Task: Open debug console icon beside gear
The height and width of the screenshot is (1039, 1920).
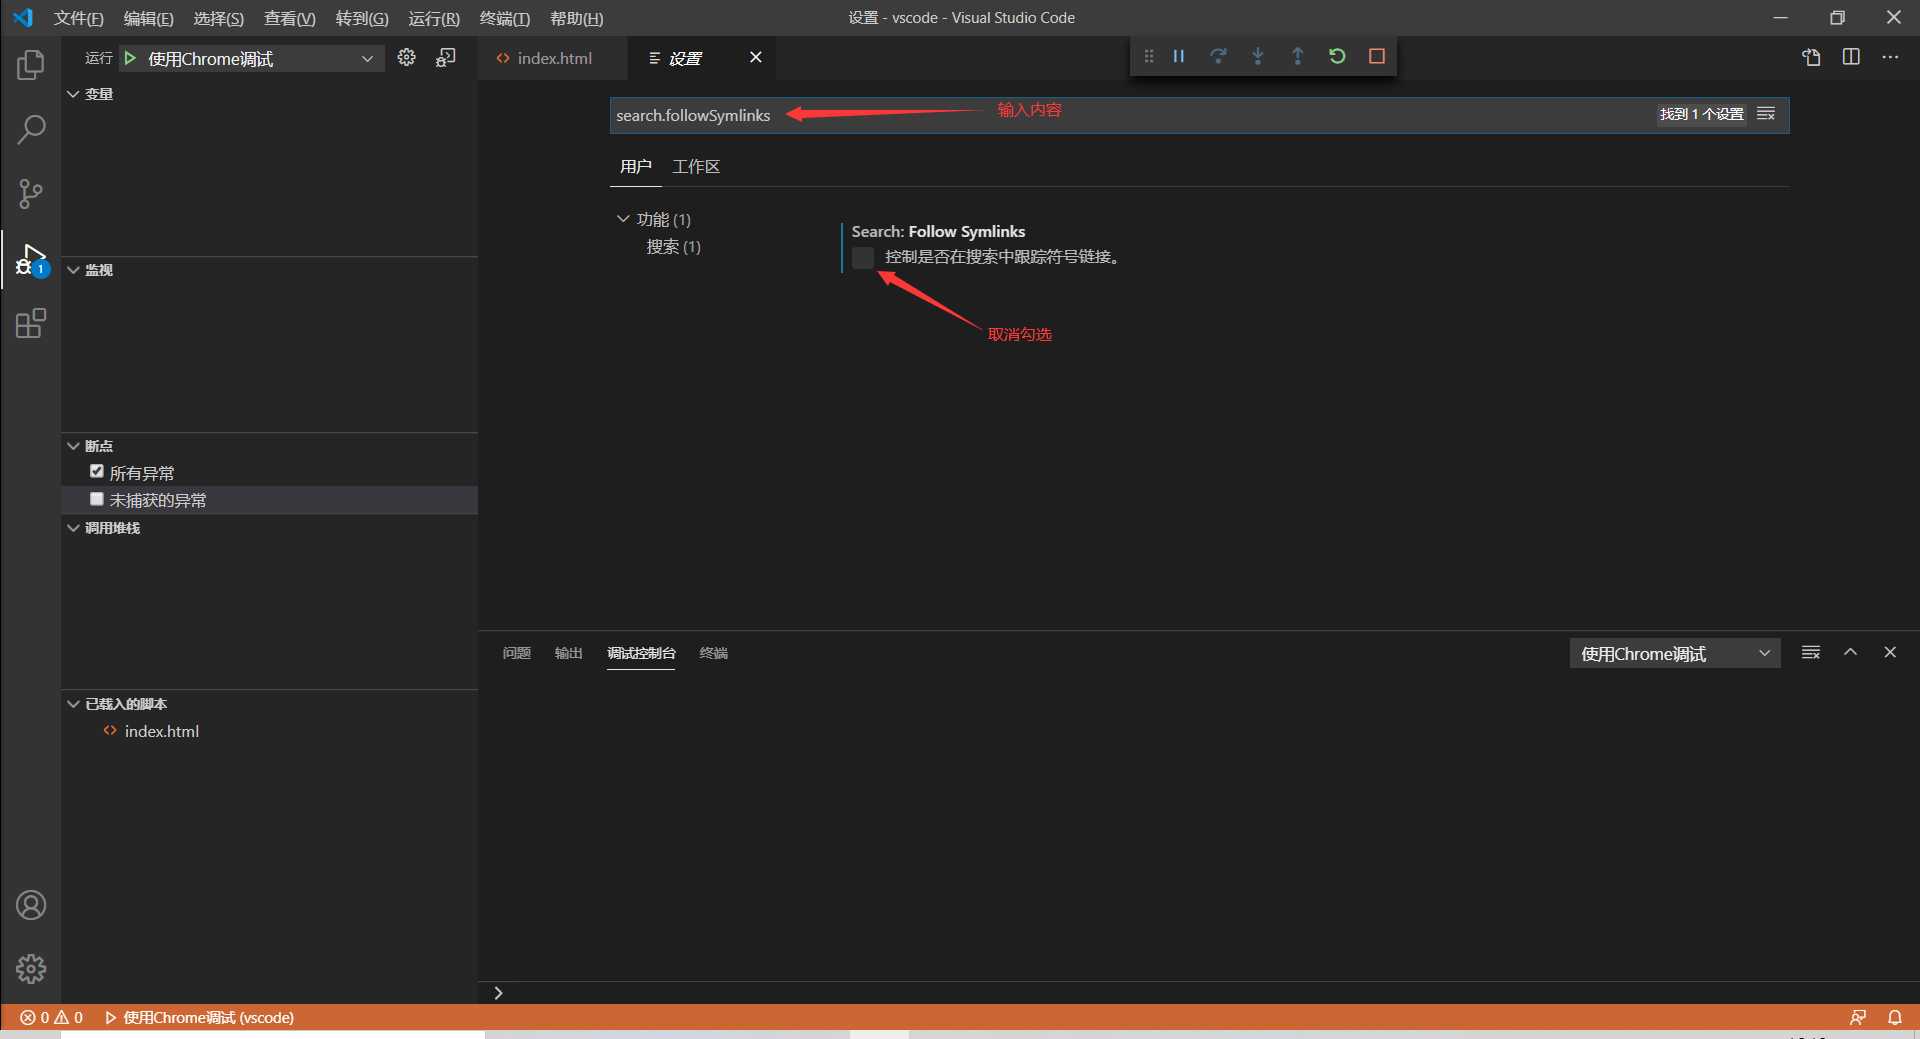Action: 446,58
